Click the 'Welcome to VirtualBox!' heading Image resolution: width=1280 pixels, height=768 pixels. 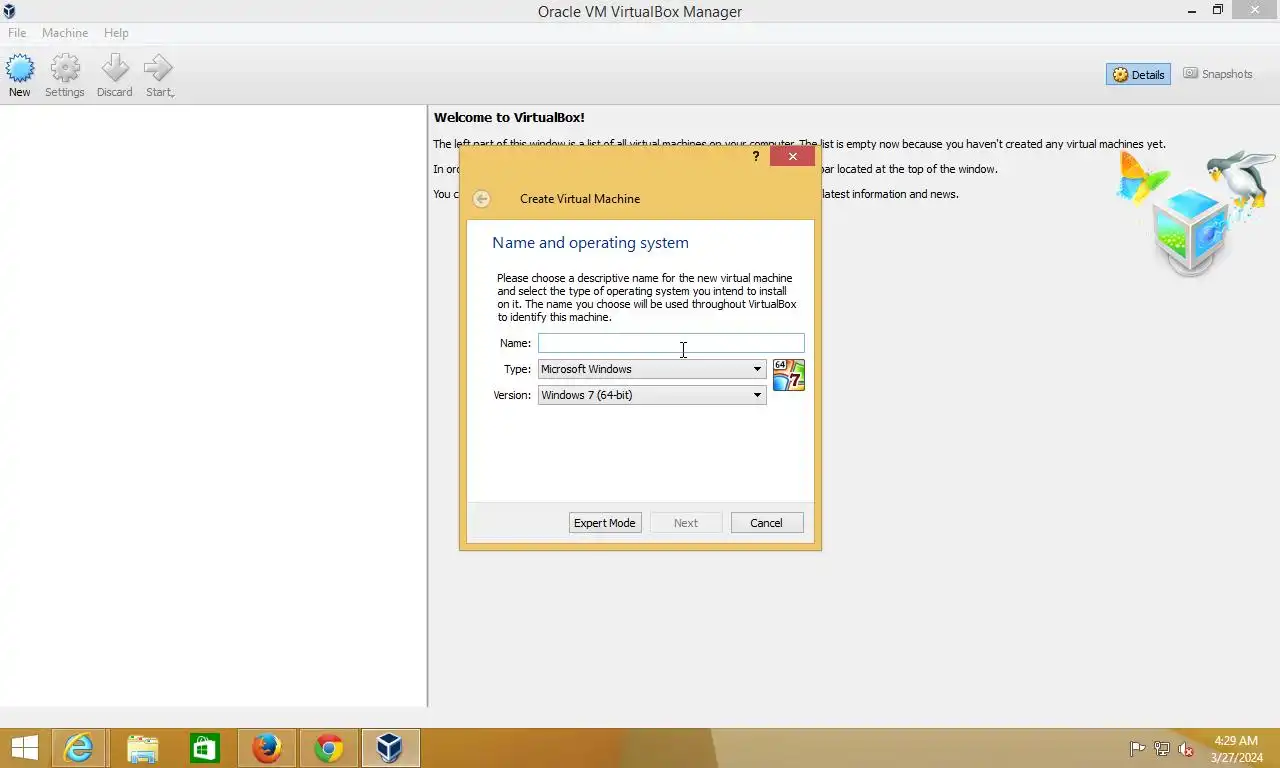click(509, 118)
